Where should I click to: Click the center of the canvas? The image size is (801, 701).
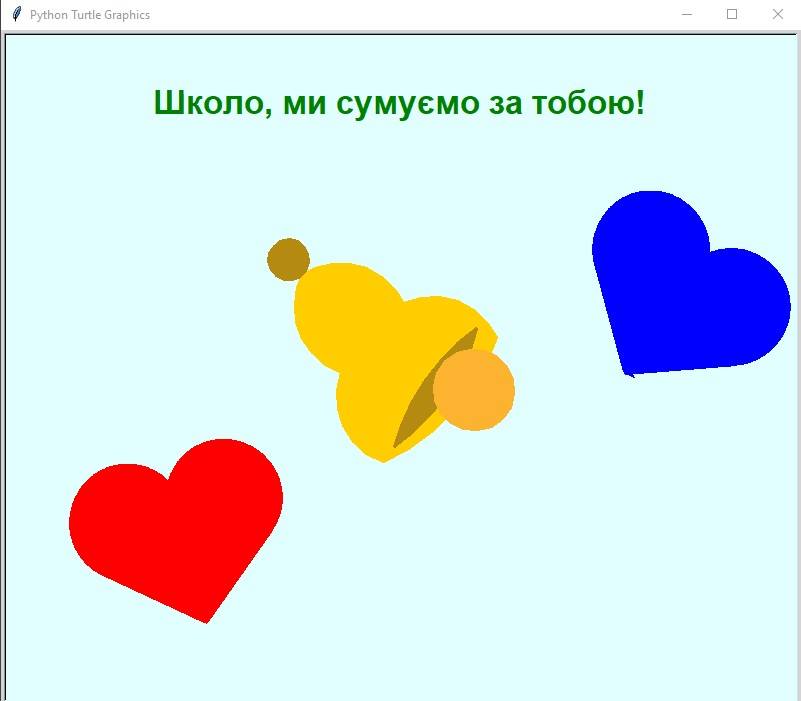400,365
